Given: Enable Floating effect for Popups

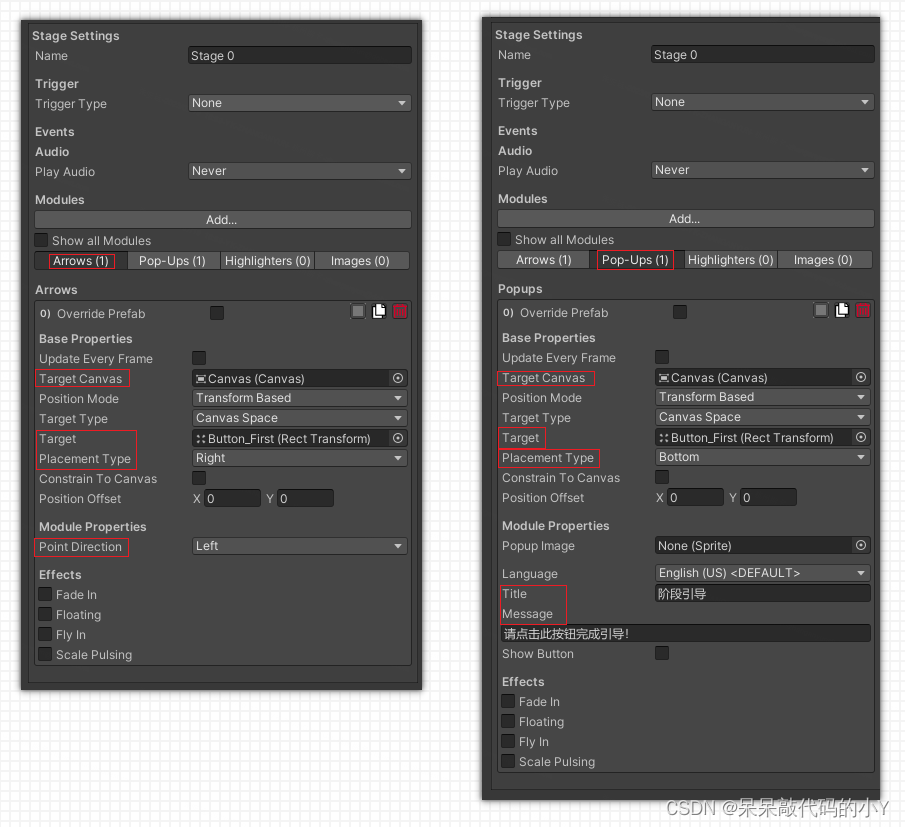Looking at the screenshot, I should tap(508, 721).
